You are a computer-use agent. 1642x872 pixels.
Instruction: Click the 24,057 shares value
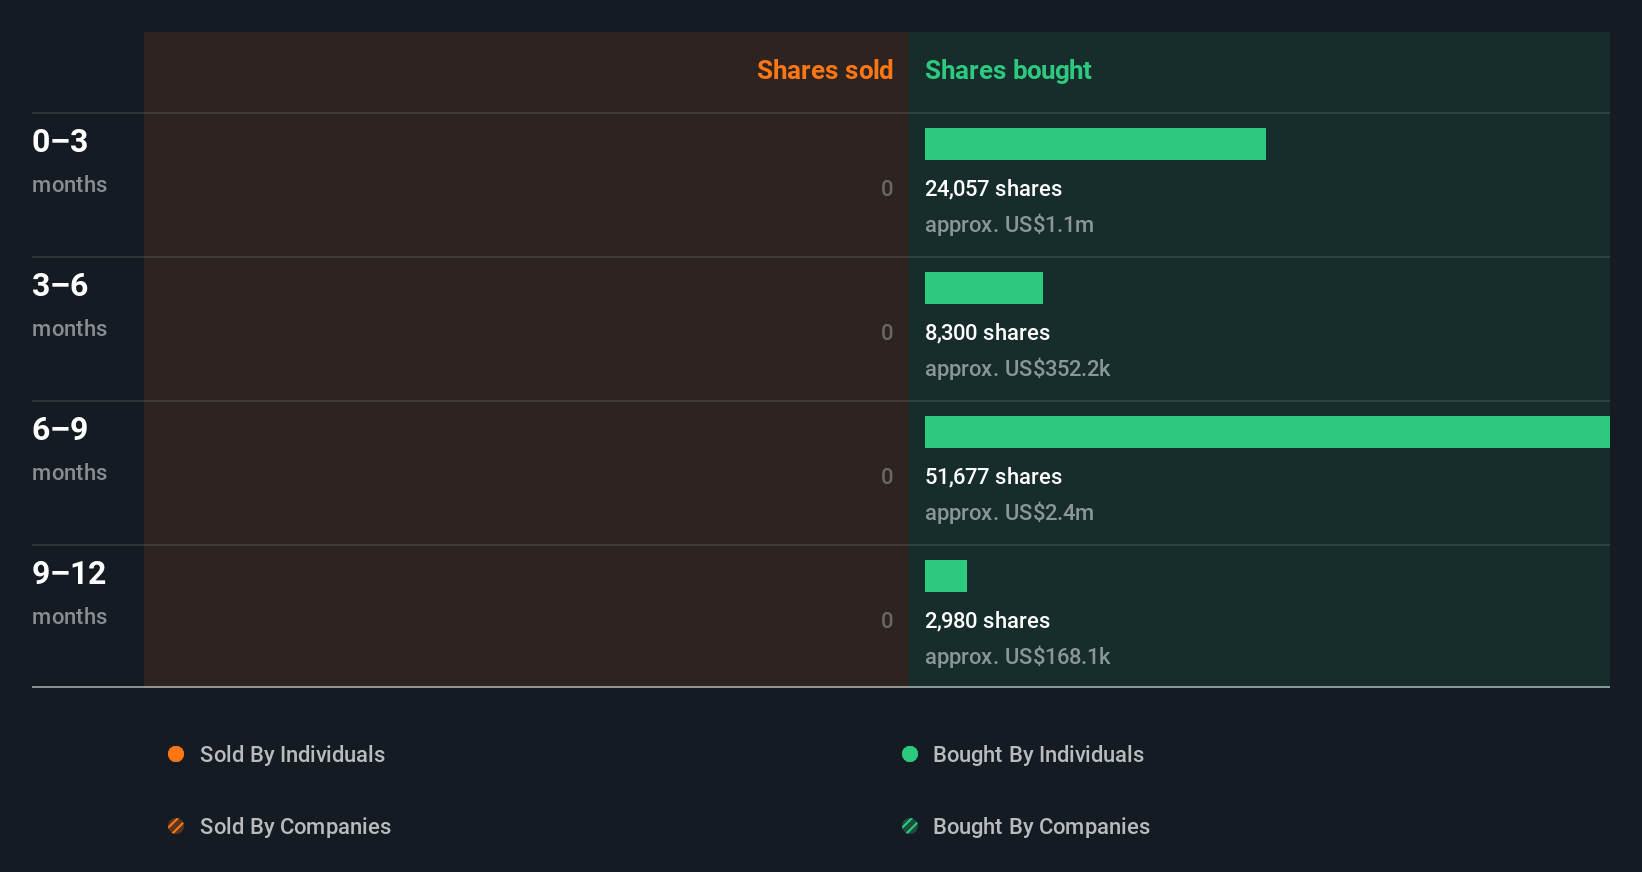pyautogui.click(x=993, y=188)
